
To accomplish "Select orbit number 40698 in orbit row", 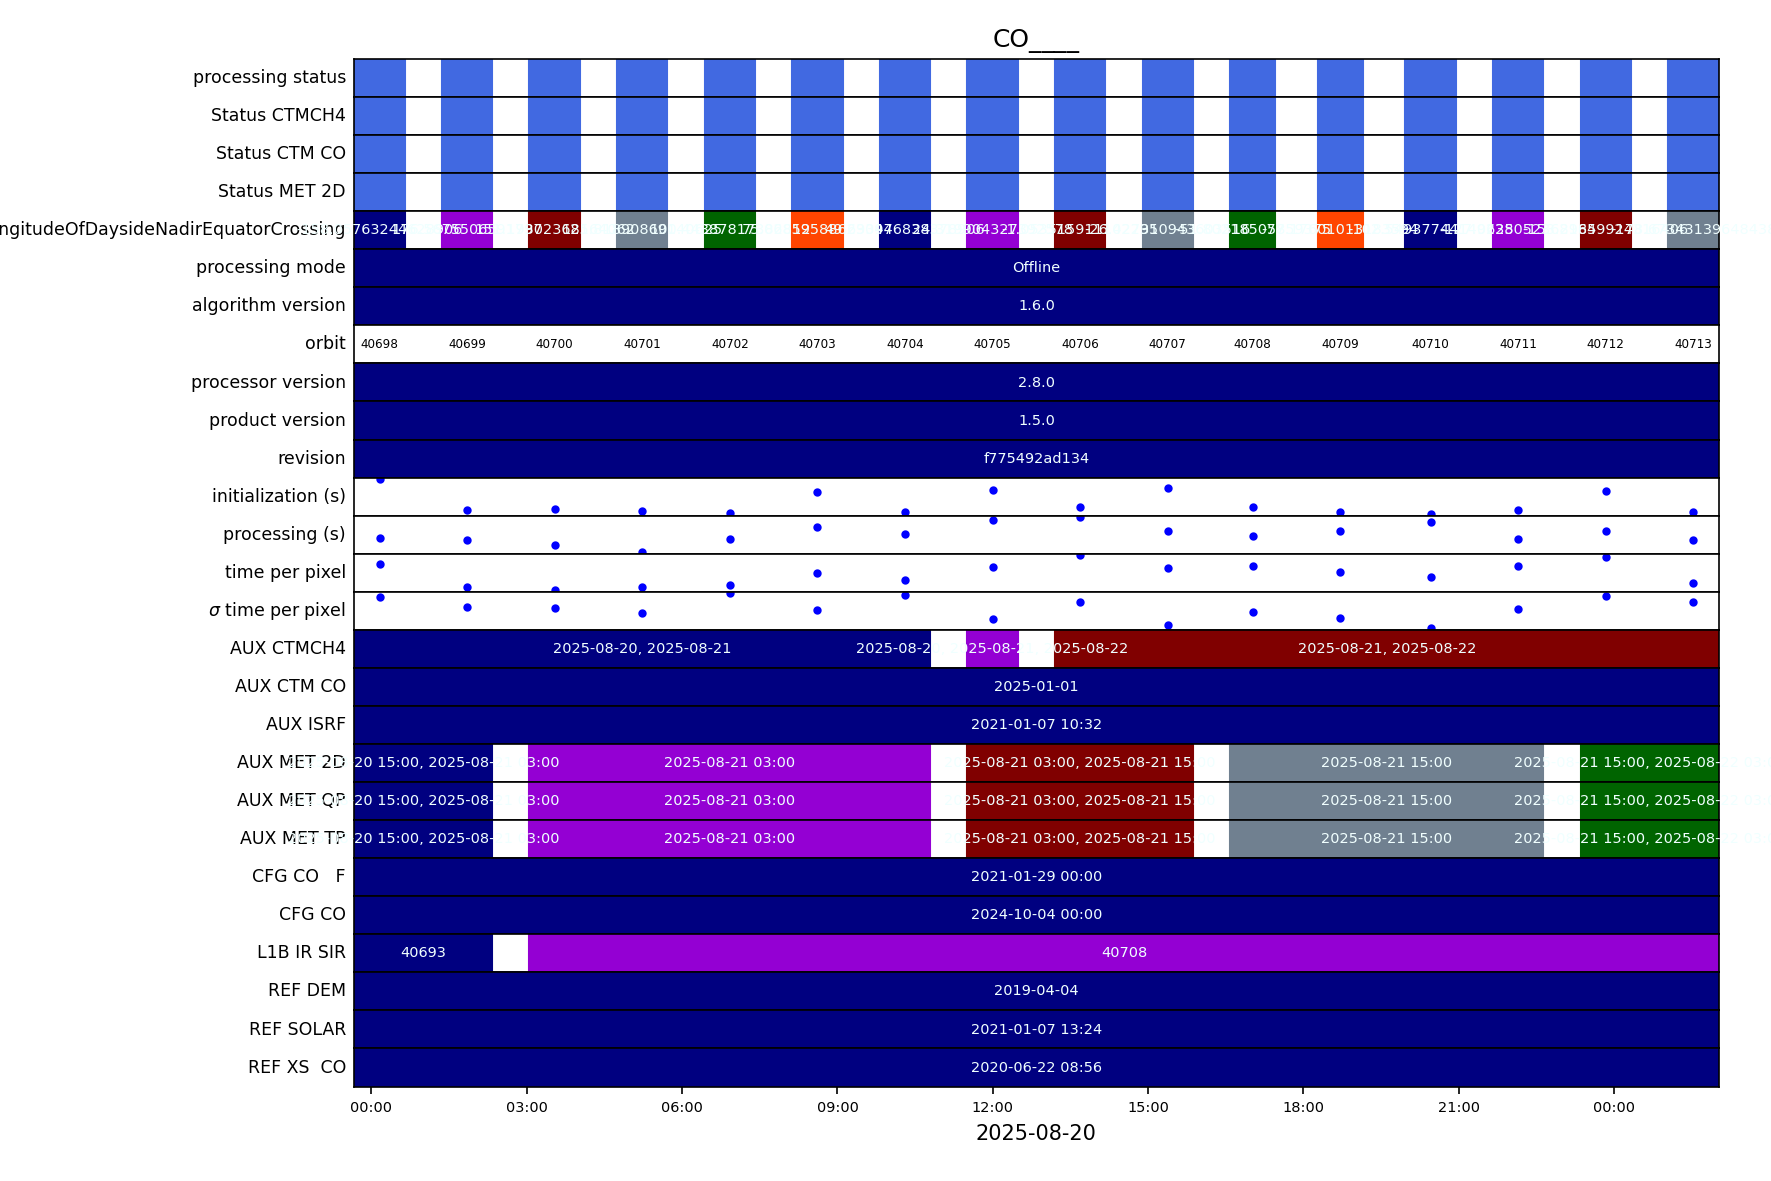I will click(379, 344).
